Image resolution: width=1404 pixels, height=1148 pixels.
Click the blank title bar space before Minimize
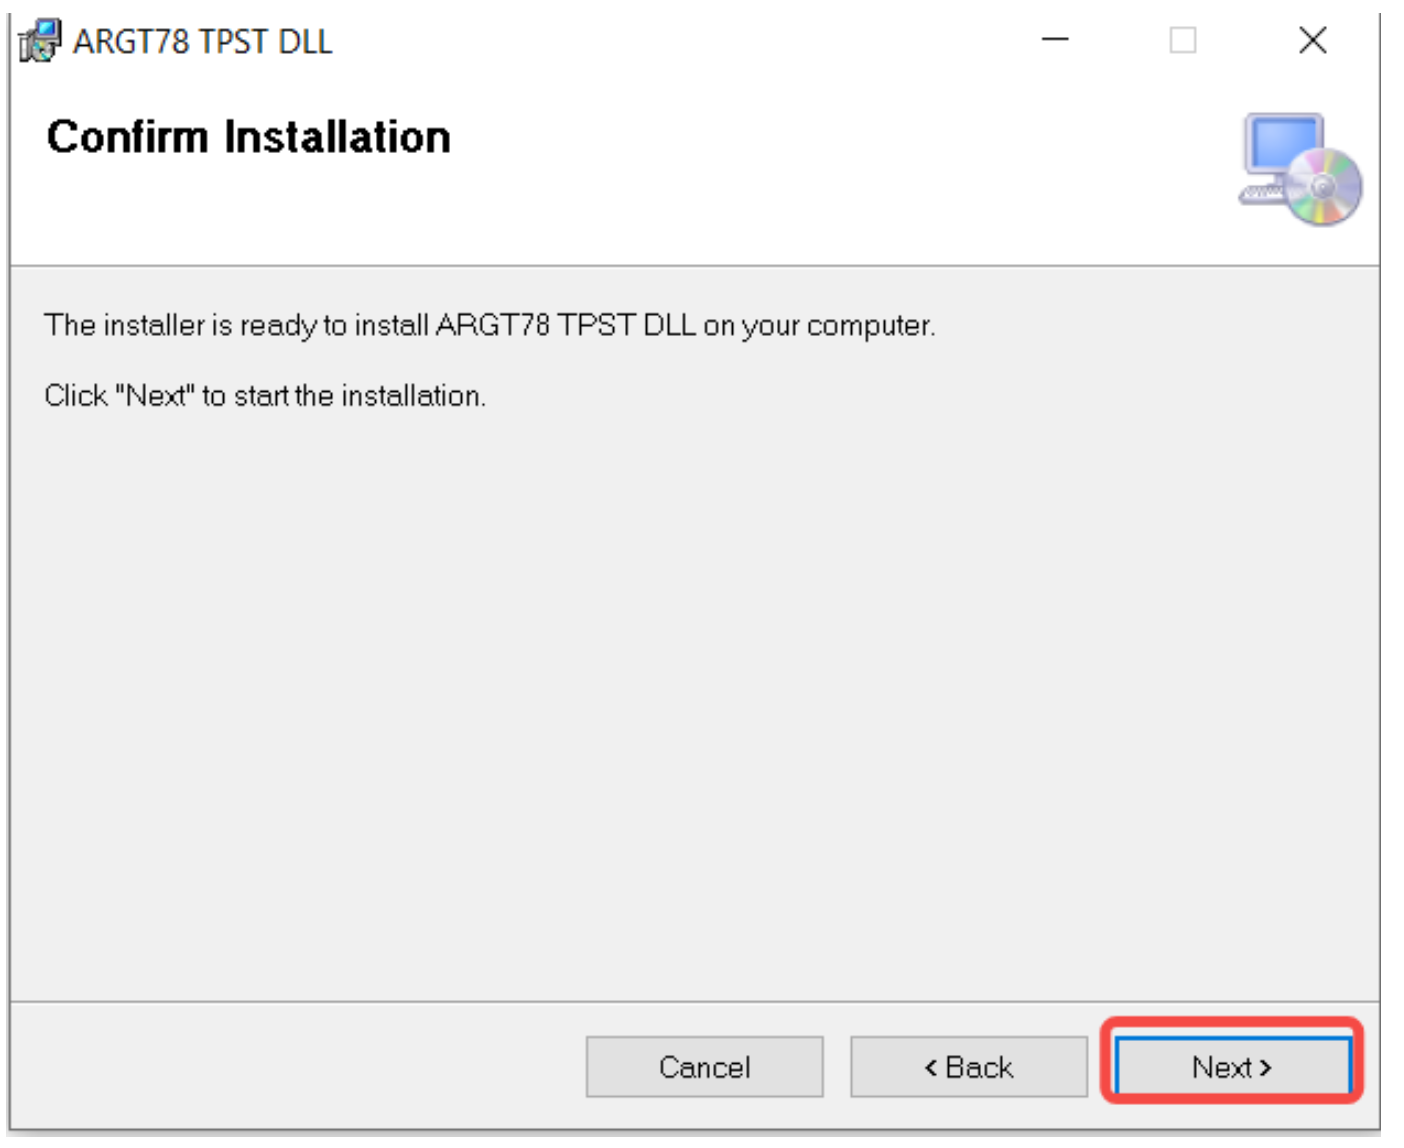[x=680, y=41]
